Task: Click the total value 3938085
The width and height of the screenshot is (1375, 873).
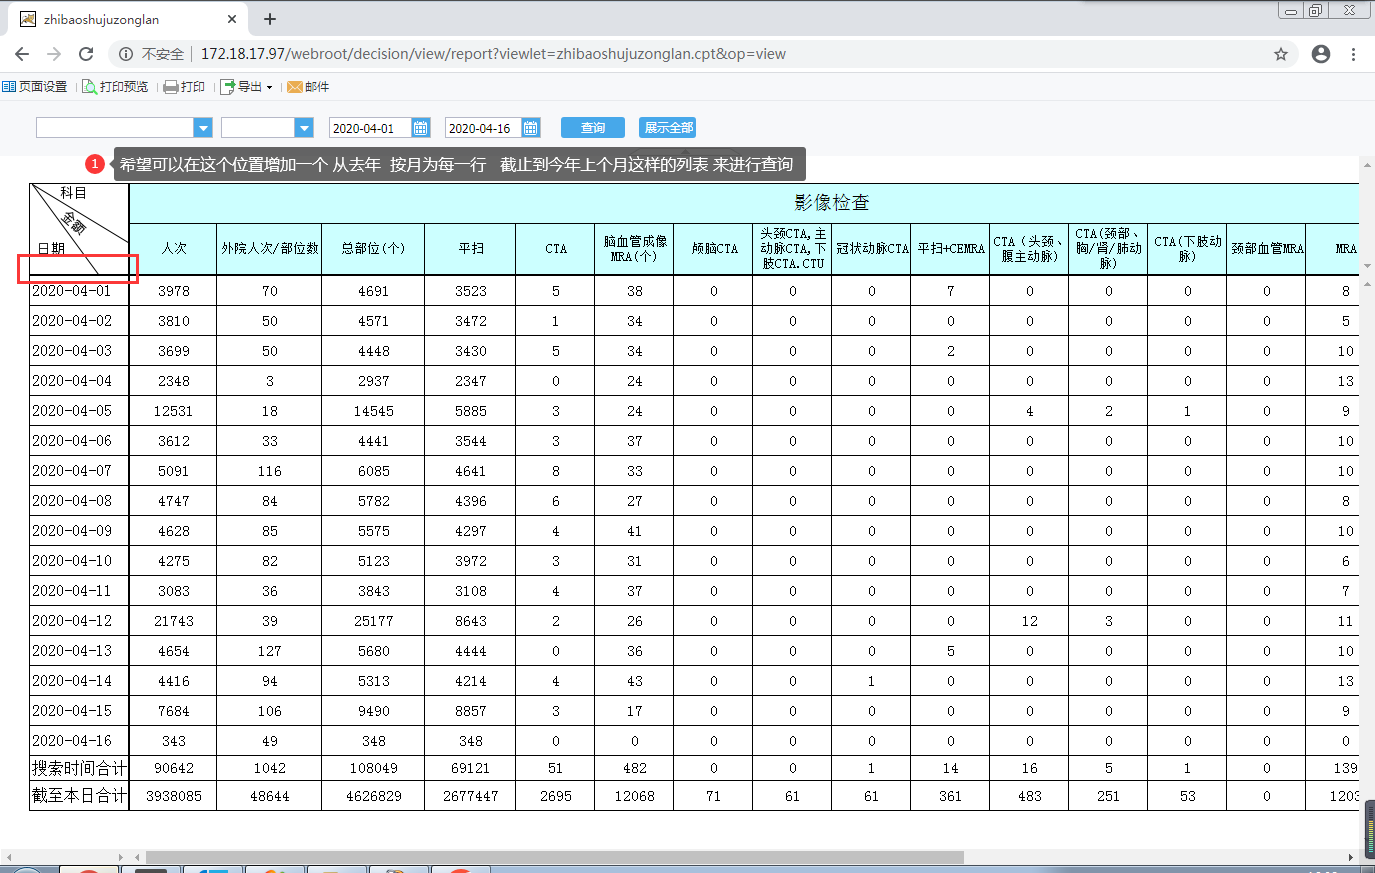Action: [174, 796]
